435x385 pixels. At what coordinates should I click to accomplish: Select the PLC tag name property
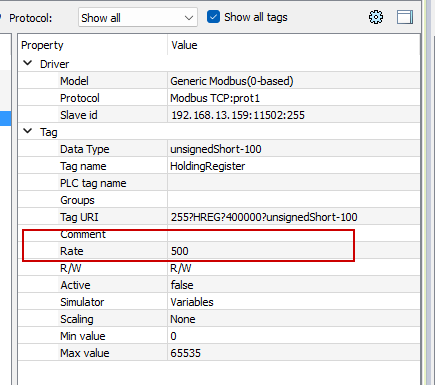click(93, 183)
